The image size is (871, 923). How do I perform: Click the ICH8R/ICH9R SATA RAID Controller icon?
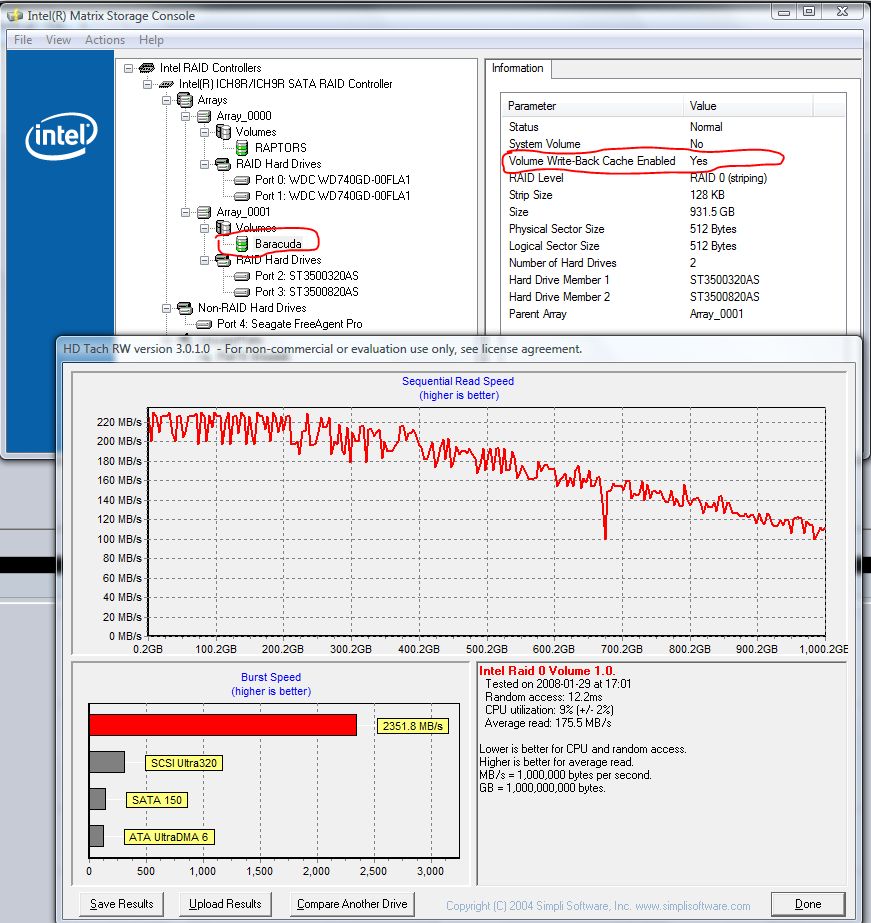(166, 84)
